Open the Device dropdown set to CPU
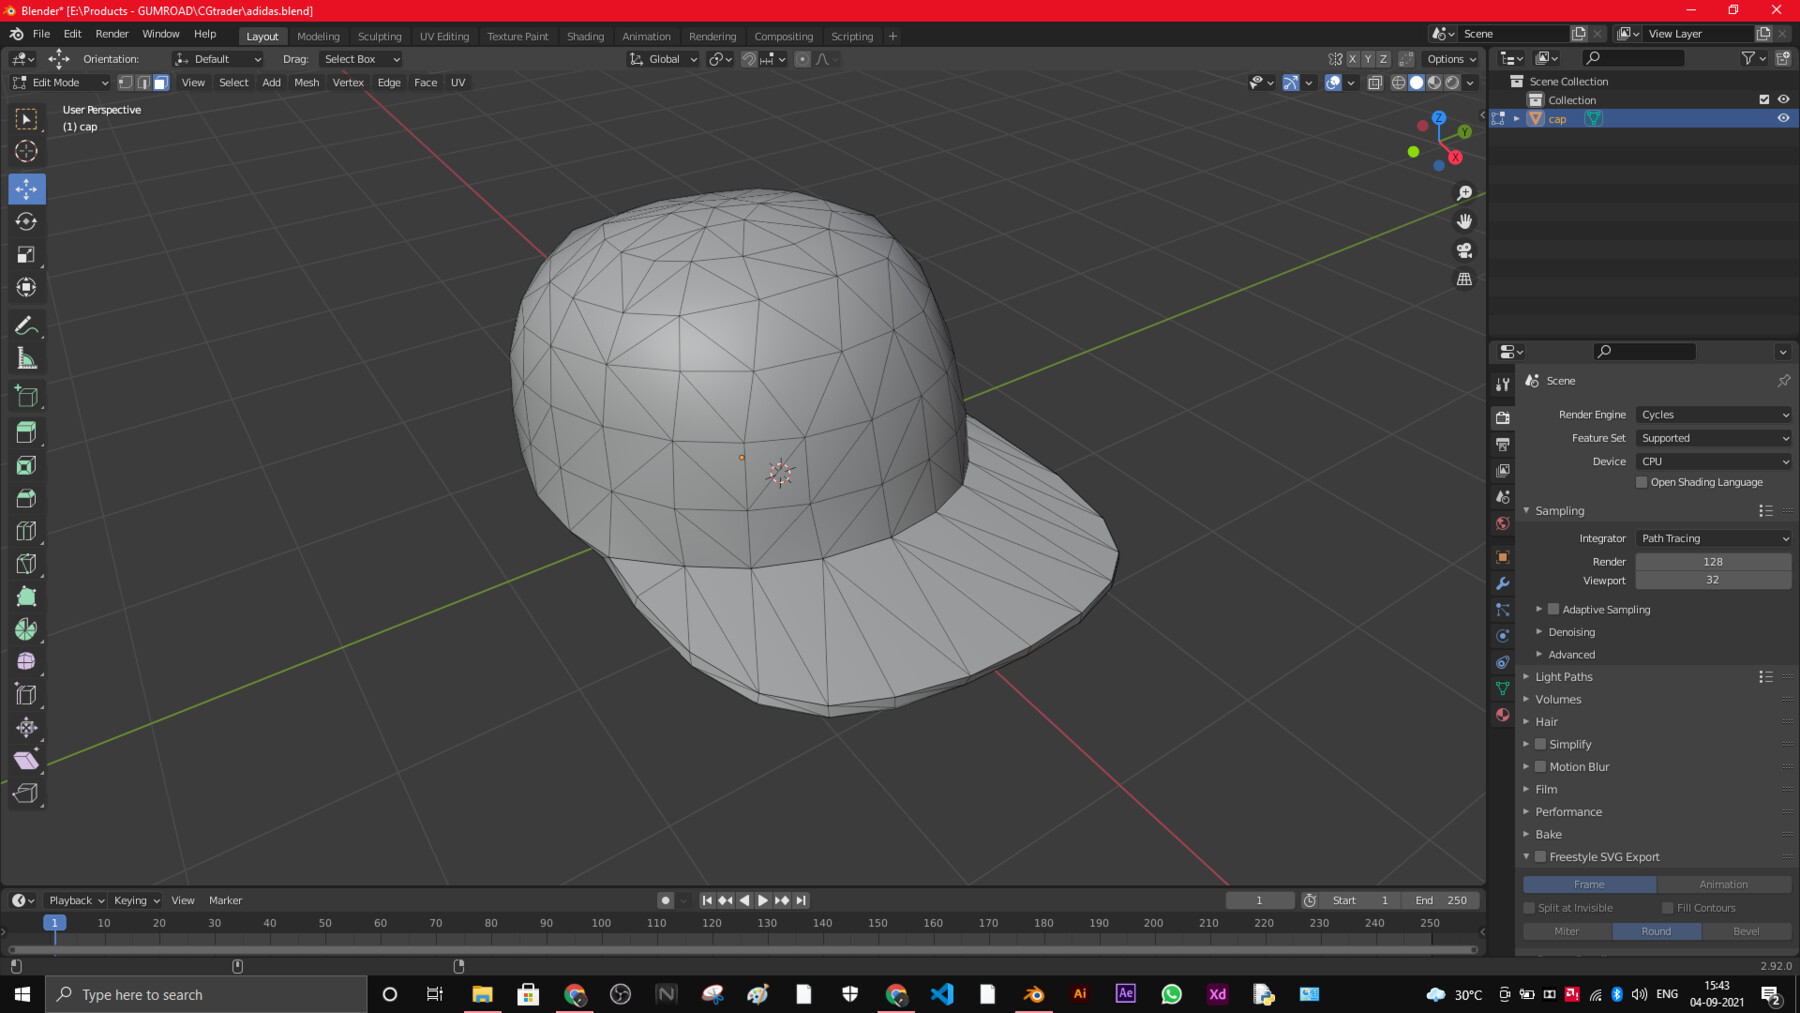 point(1713,461)
